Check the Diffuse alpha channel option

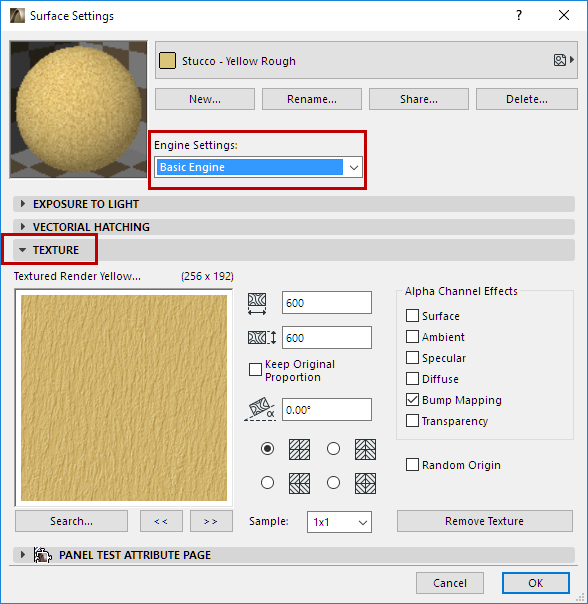pyautogui.click(x=412, y=379)
